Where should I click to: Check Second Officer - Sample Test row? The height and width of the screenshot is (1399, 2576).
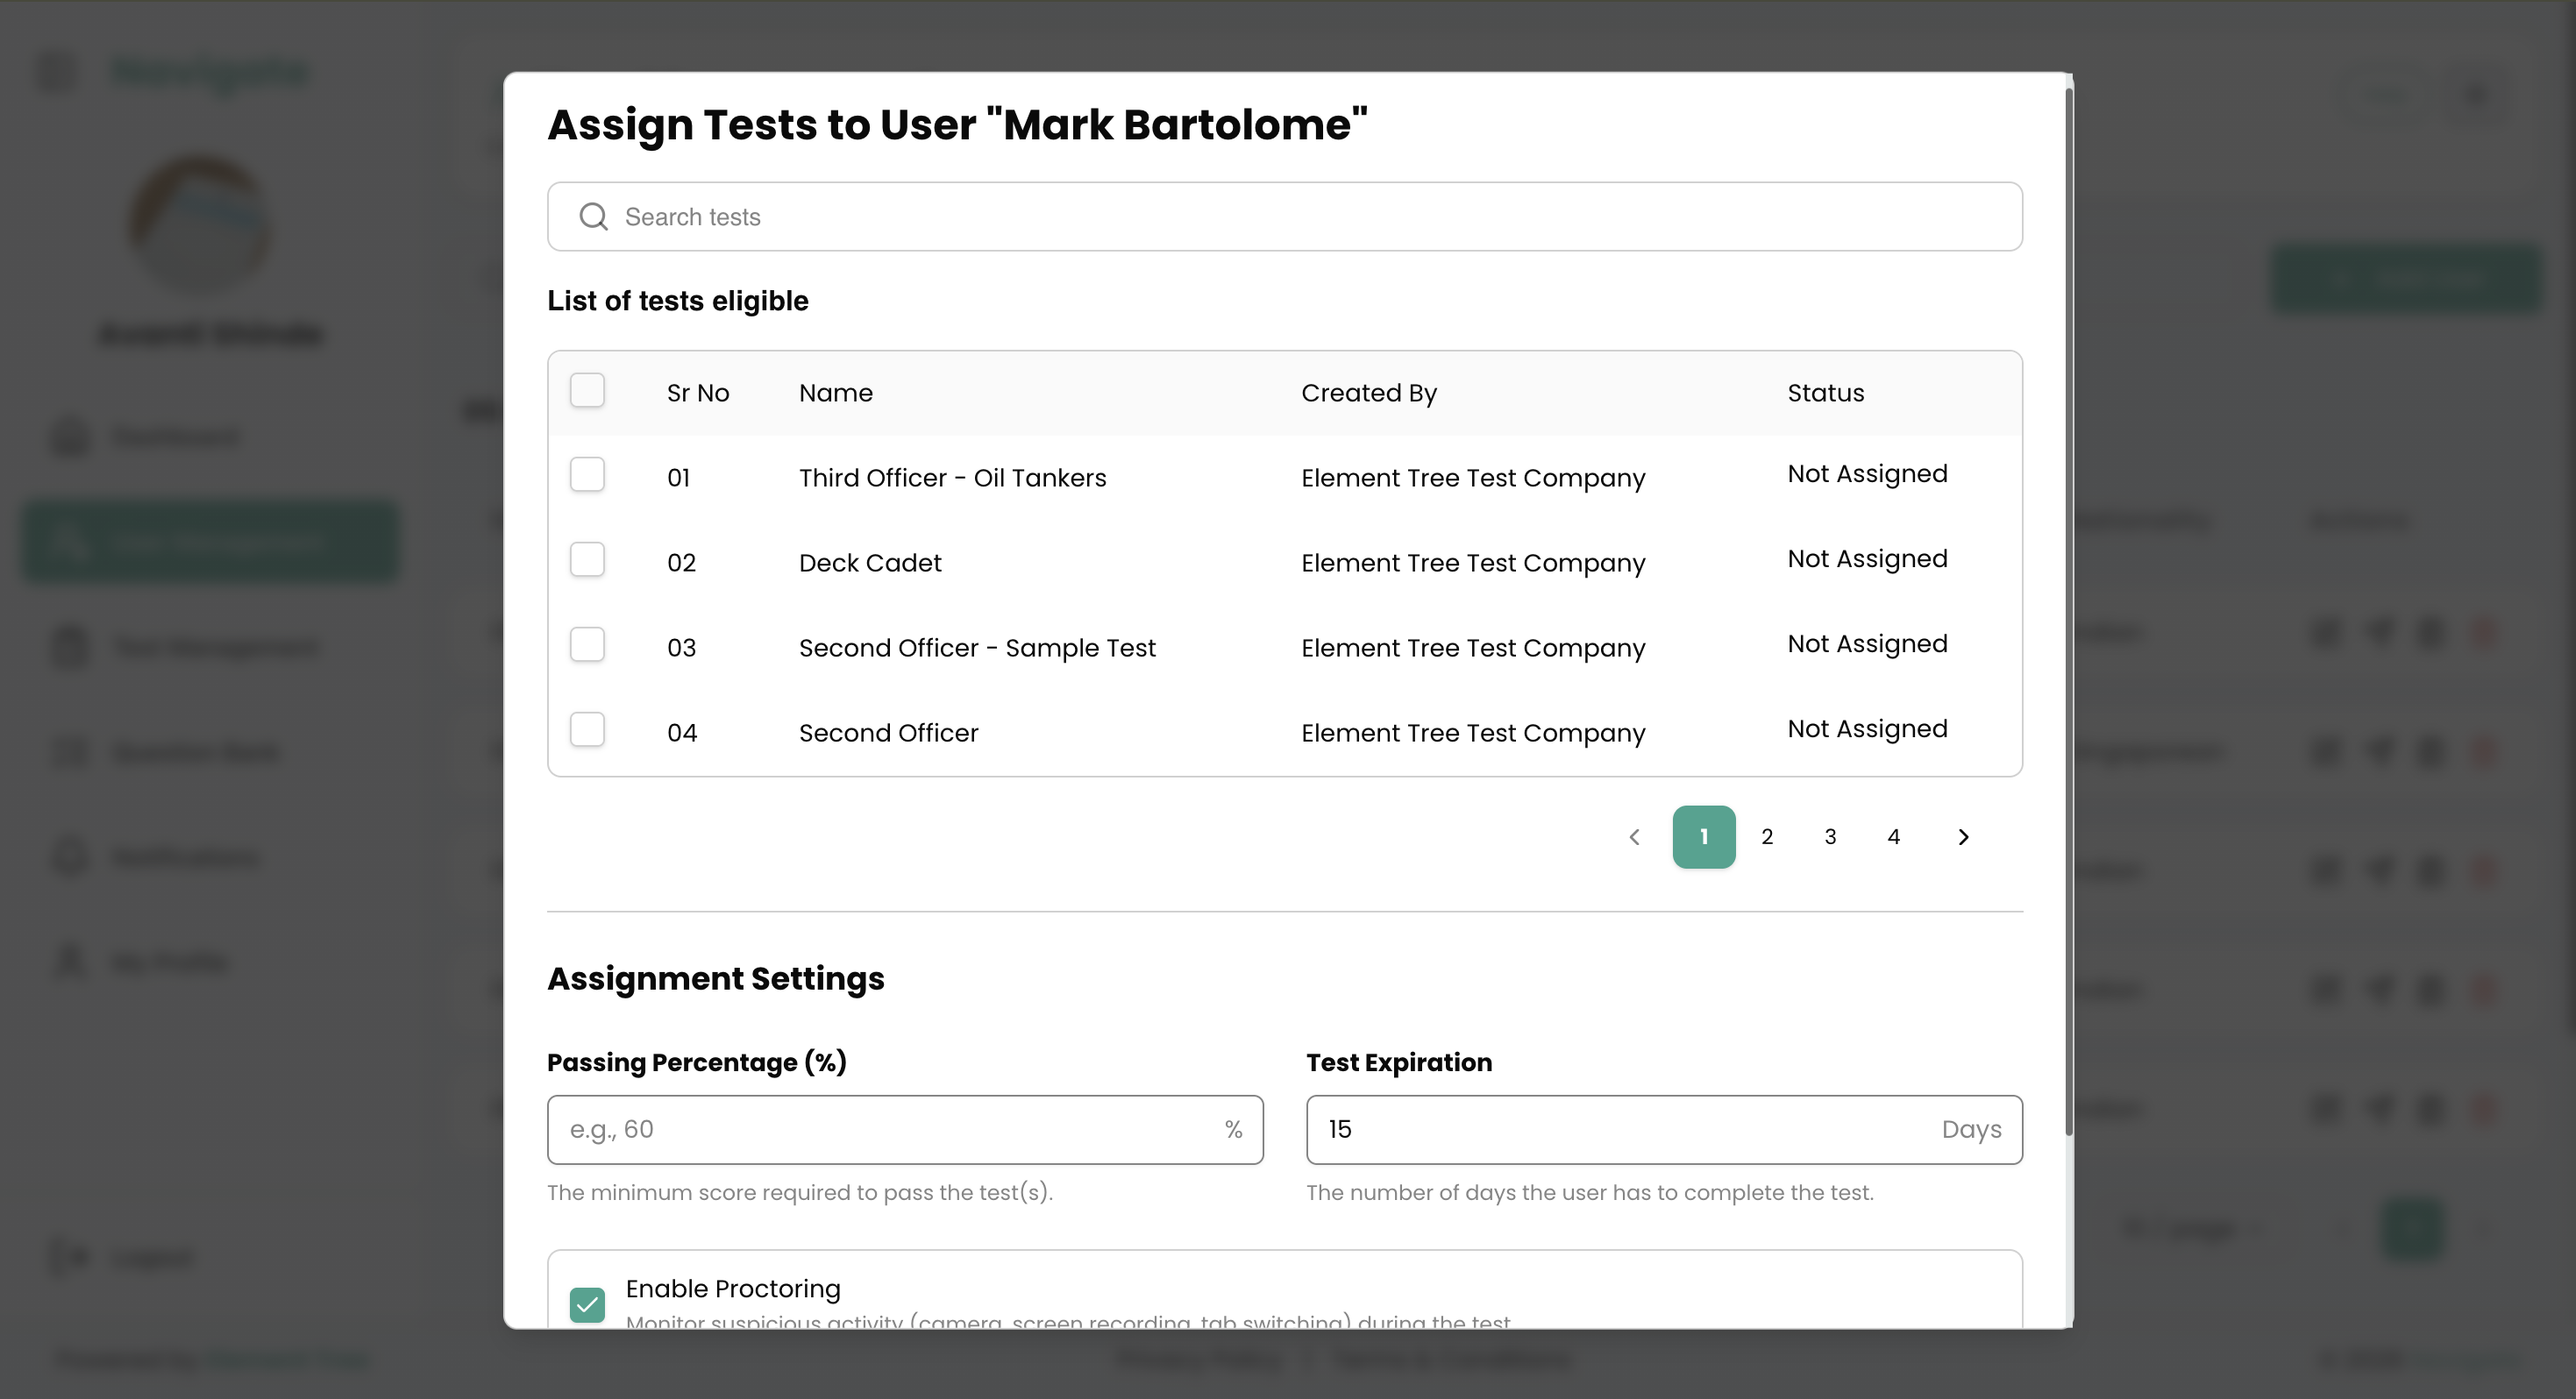coord(587,644)
